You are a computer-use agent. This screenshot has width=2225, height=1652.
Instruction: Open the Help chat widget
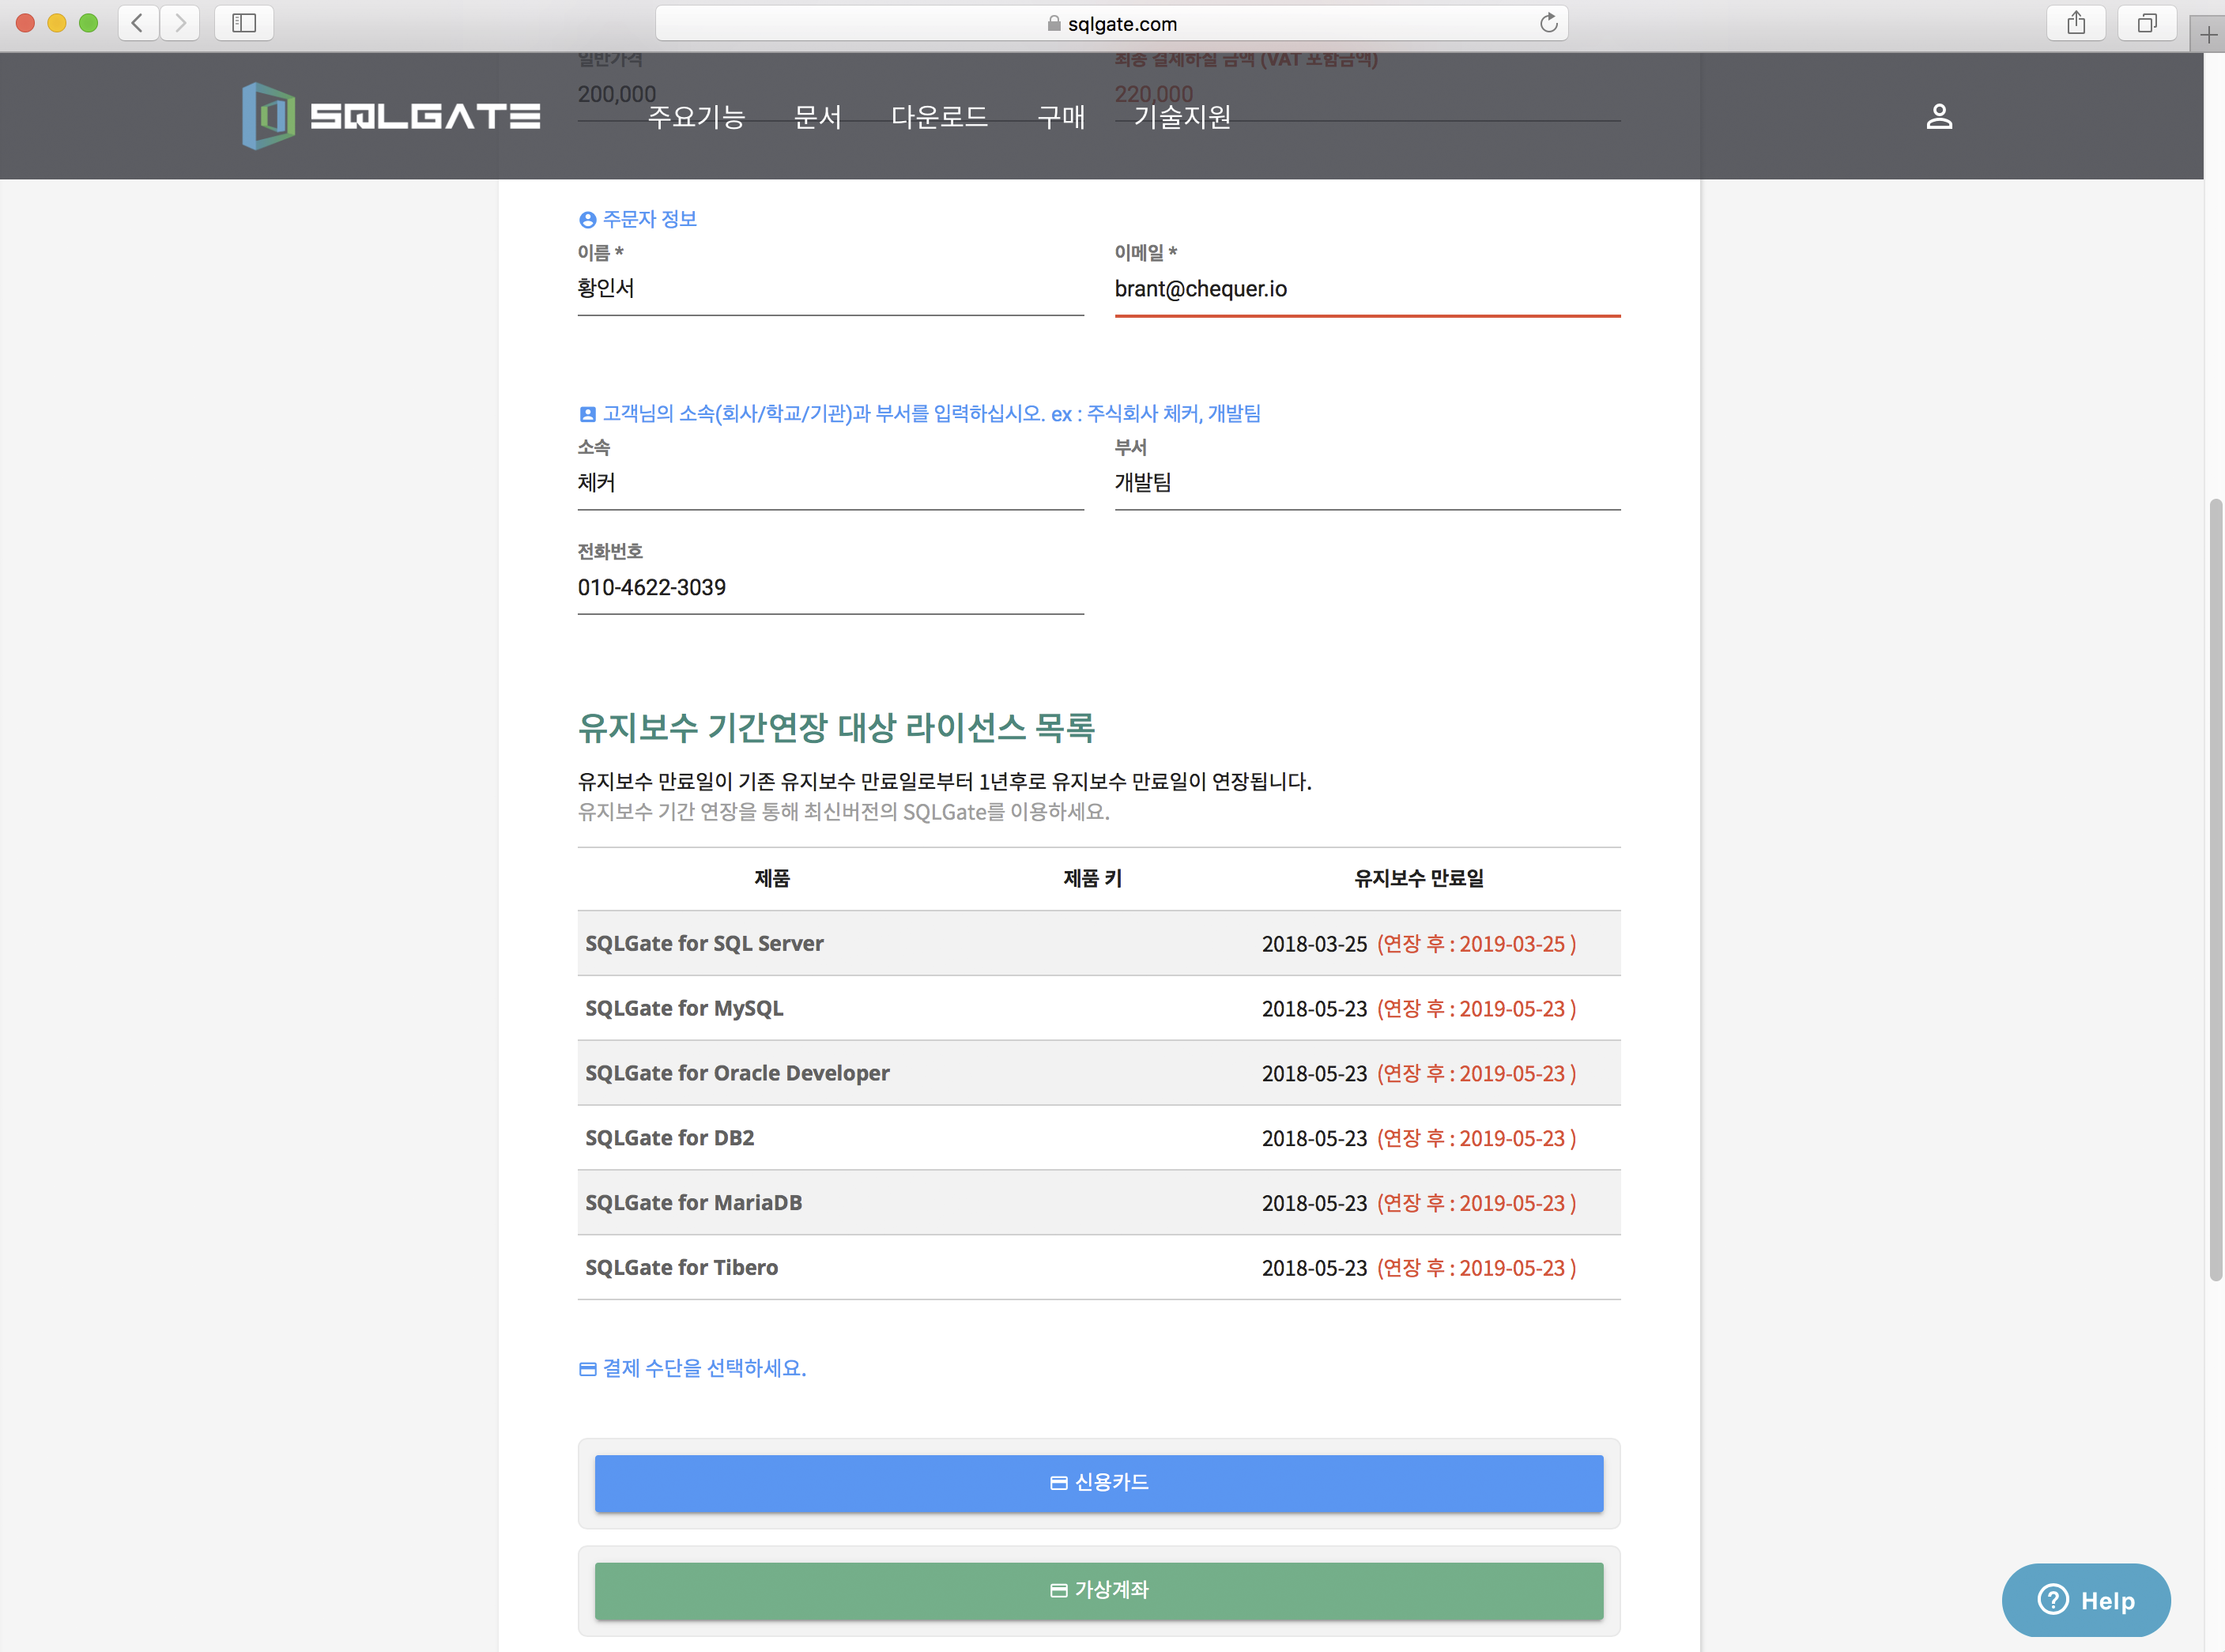(x=2086, y=1600)
